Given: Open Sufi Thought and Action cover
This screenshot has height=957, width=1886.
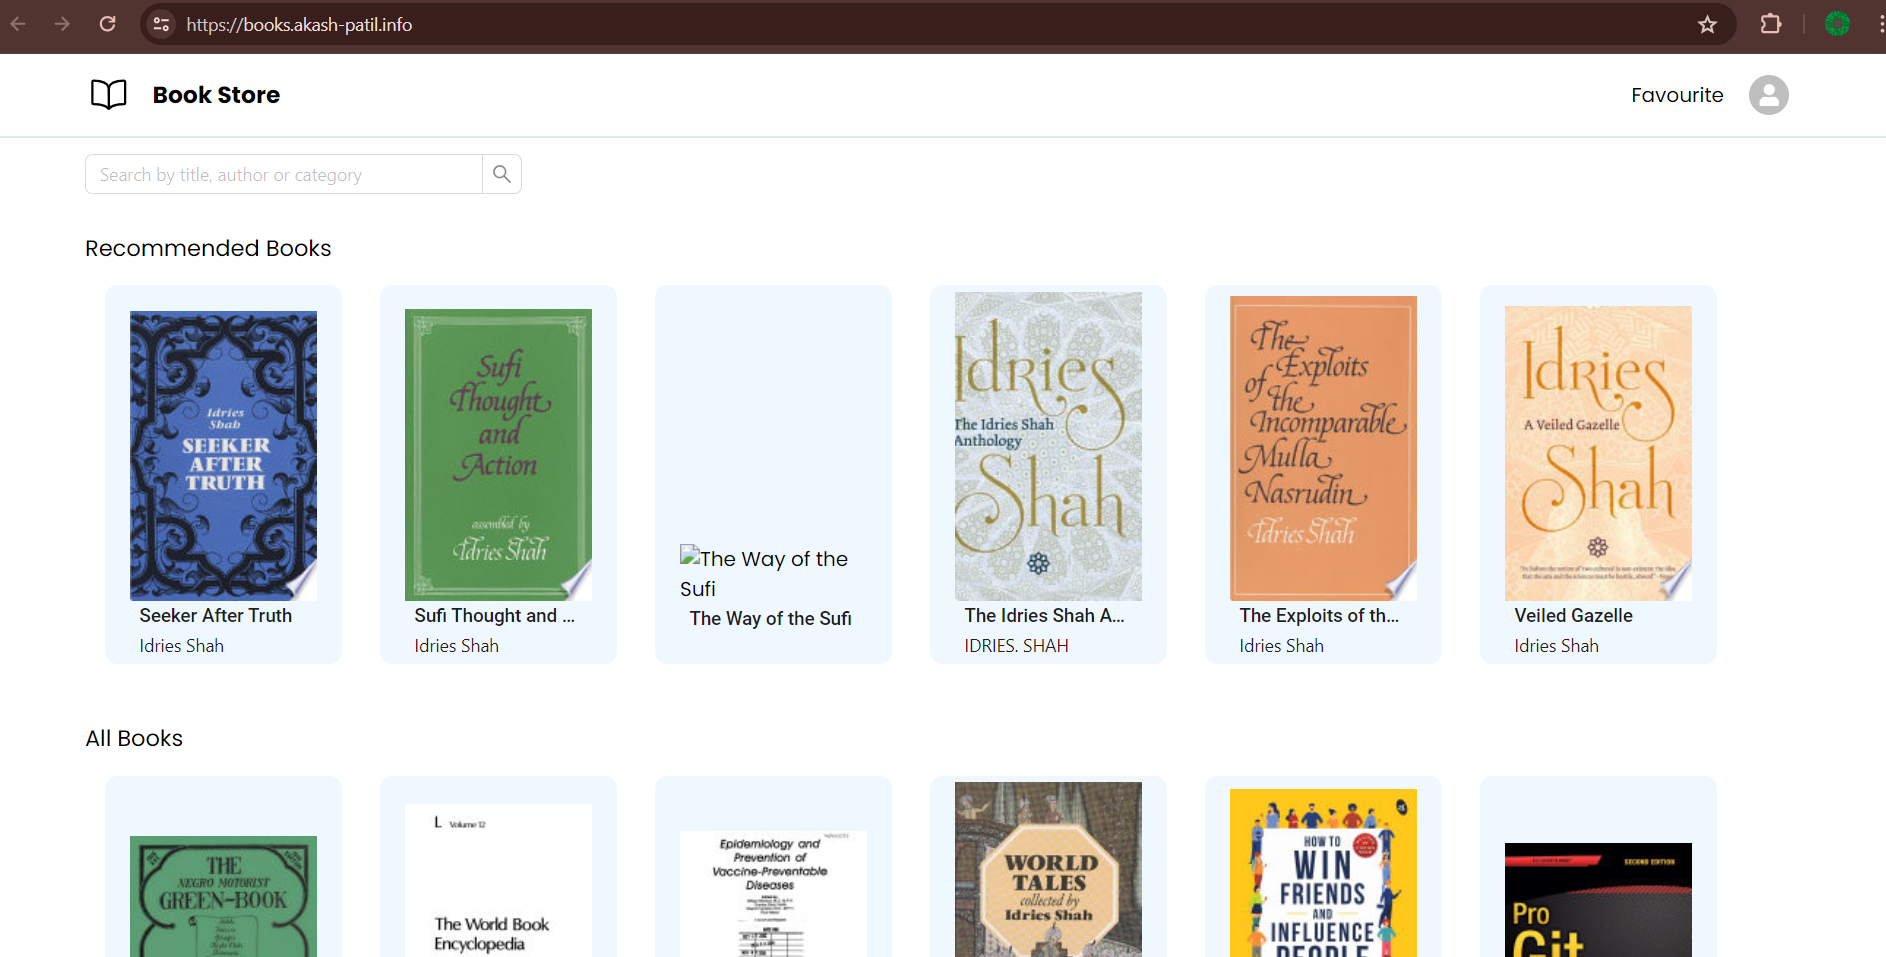Looking at the screenshot, I should tap(498, 455).
